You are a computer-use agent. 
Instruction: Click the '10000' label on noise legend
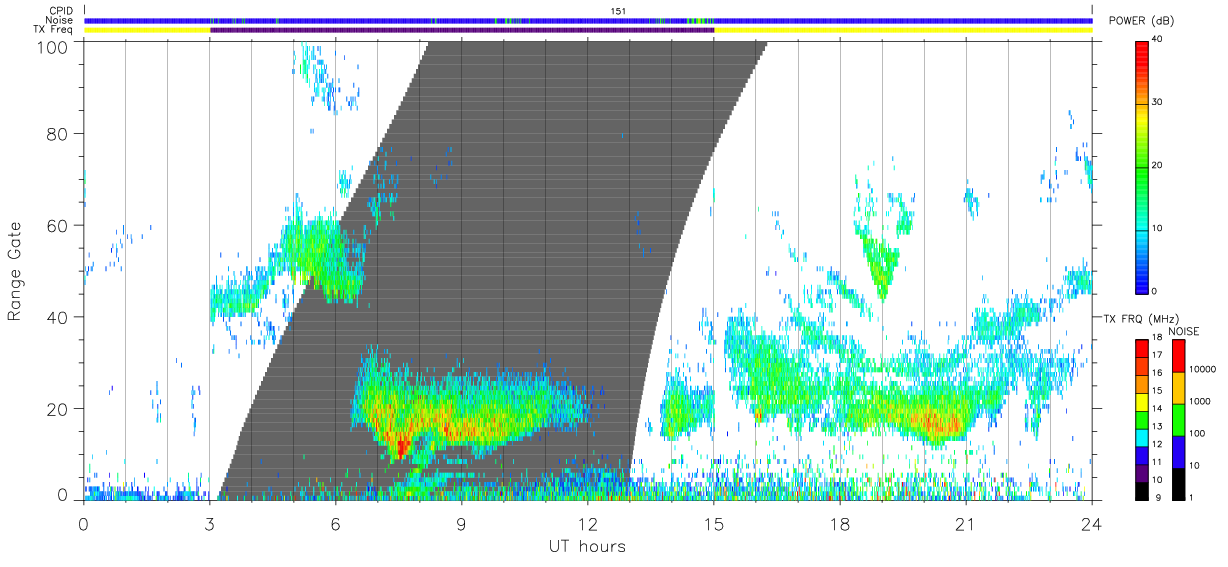click(x=1202, y=370)
